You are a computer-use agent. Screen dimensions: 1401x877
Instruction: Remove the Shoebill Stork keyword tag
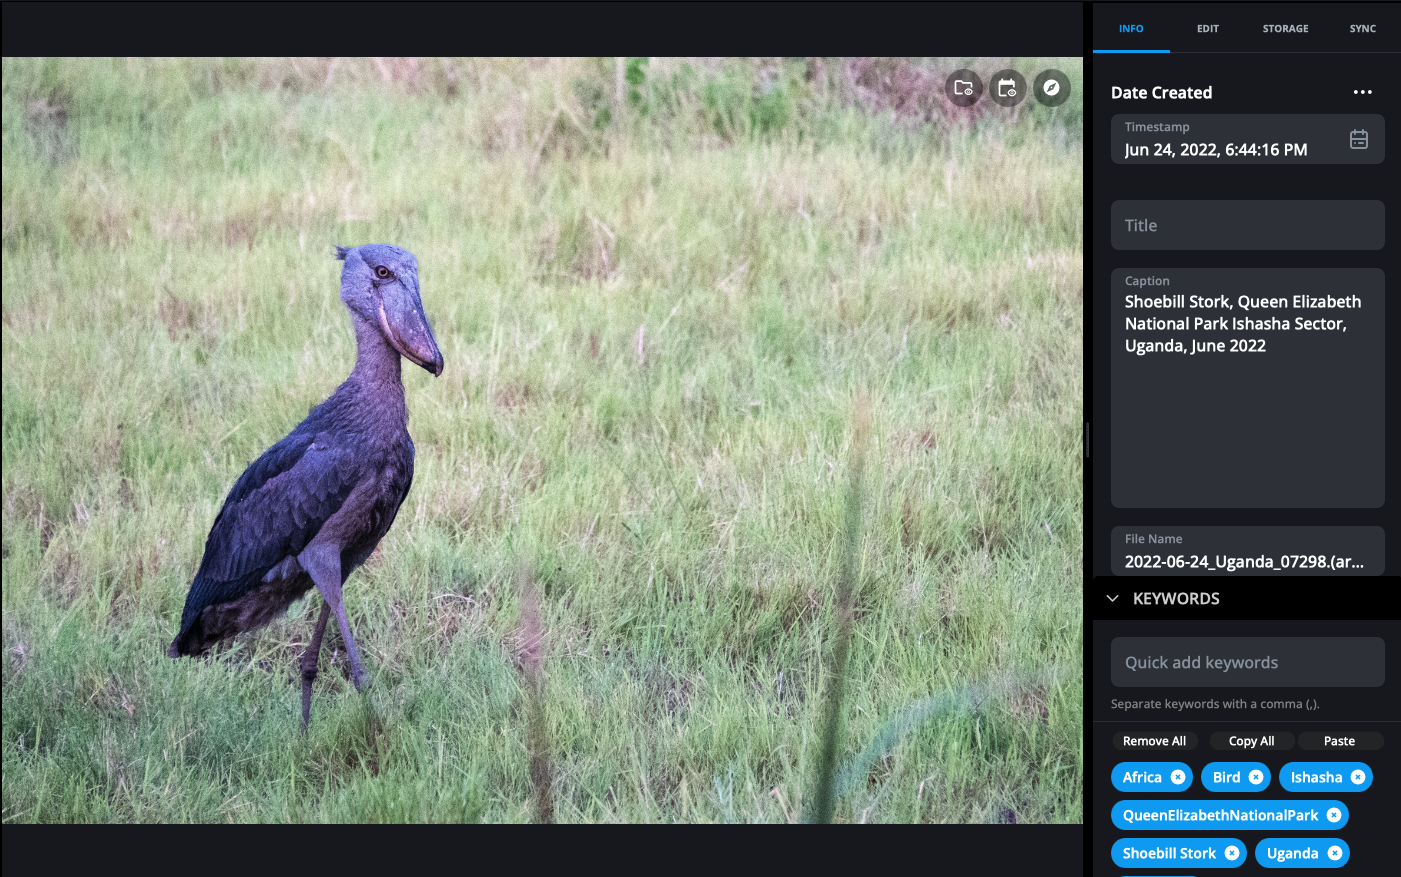pos(1232,853)
